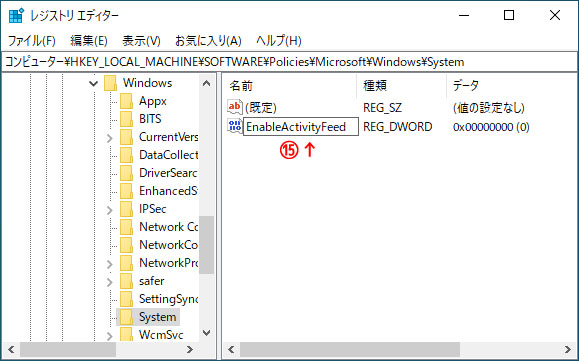This screenshot has width=579, height=361.
Task: Click the NetworkPro folder icon
Action: pos(126,263)
